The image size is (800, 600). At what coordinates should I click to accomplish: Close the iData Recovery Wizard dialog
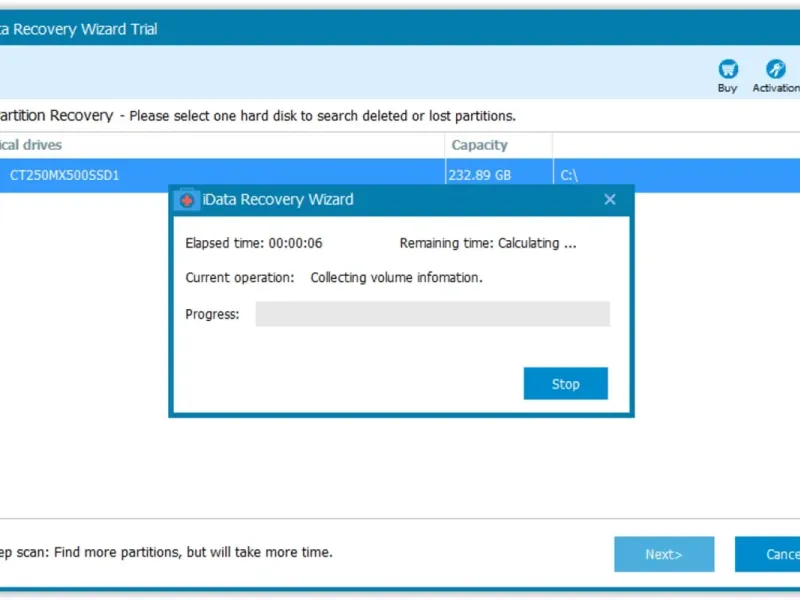(610, 199)
